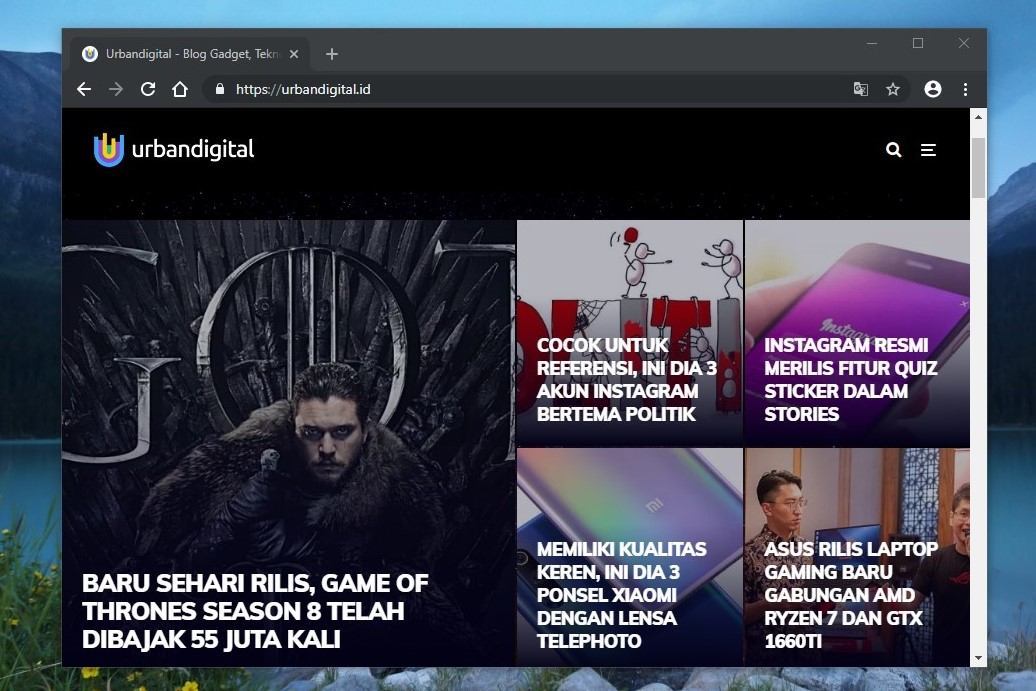Reload the current page
The width and height of the screenshot is (1036, 691).
147,89
